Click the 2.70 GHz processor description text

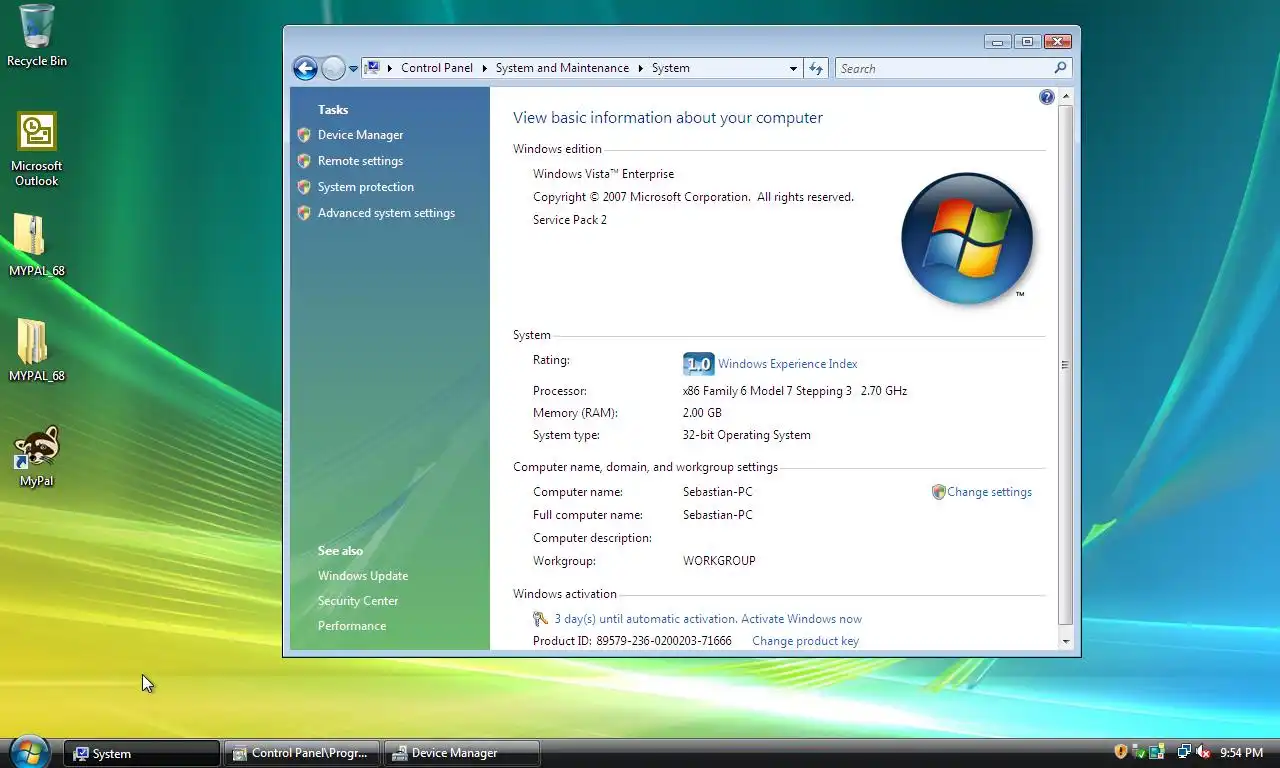click(x=795, y=391)
